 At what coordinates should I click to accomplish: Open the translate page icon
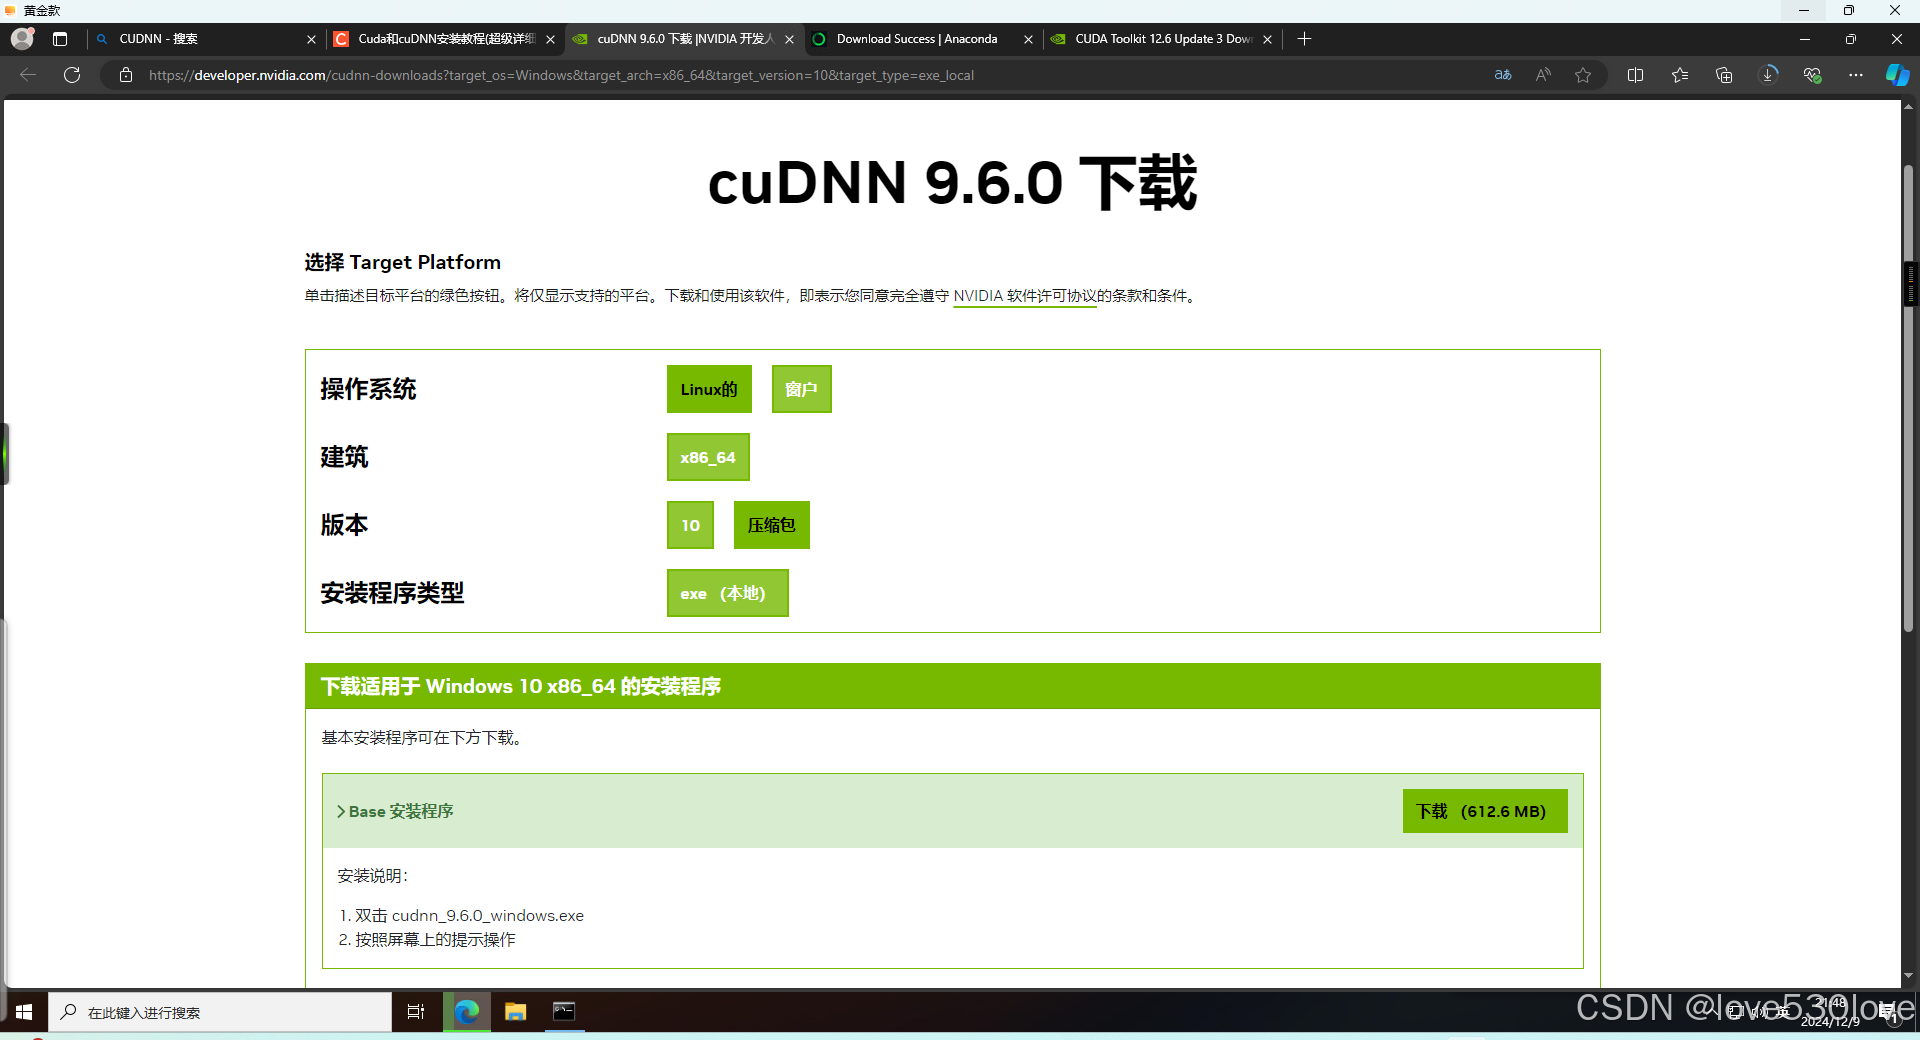[1503, 75]
